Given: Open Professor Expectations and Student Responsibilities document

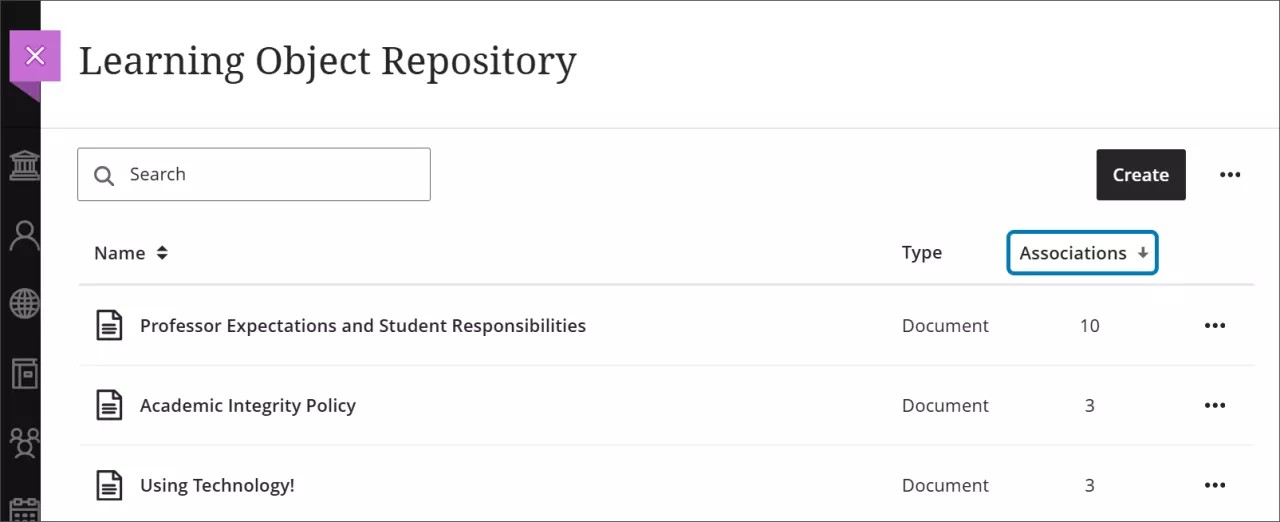Looking at the screenshot, I should (x=363, y=325).
